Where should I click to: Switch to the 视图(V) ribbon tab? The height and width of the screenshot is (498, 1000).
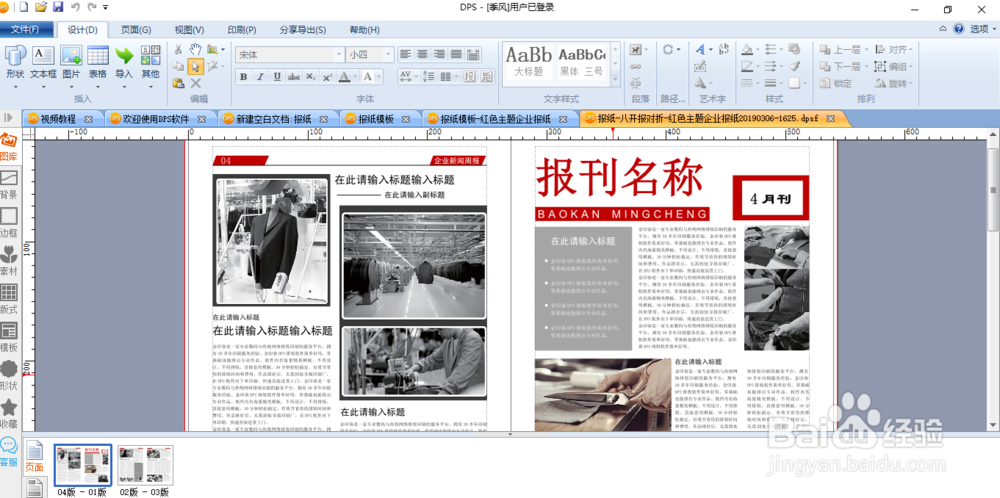[189, 29]
